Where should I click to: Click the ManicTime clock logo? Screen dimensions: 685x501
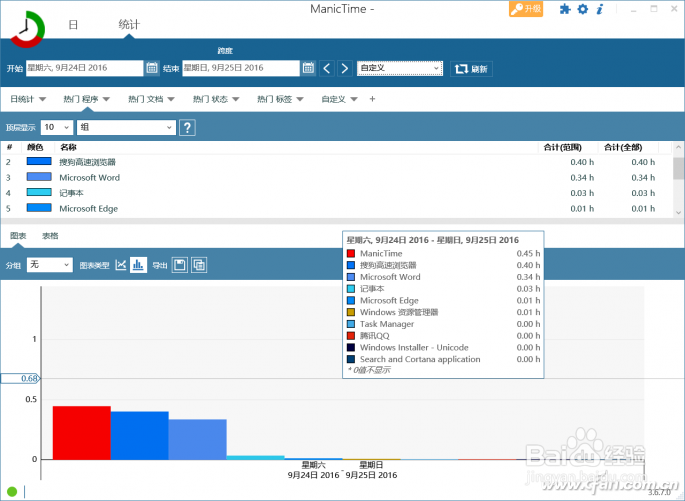[28, 29]
